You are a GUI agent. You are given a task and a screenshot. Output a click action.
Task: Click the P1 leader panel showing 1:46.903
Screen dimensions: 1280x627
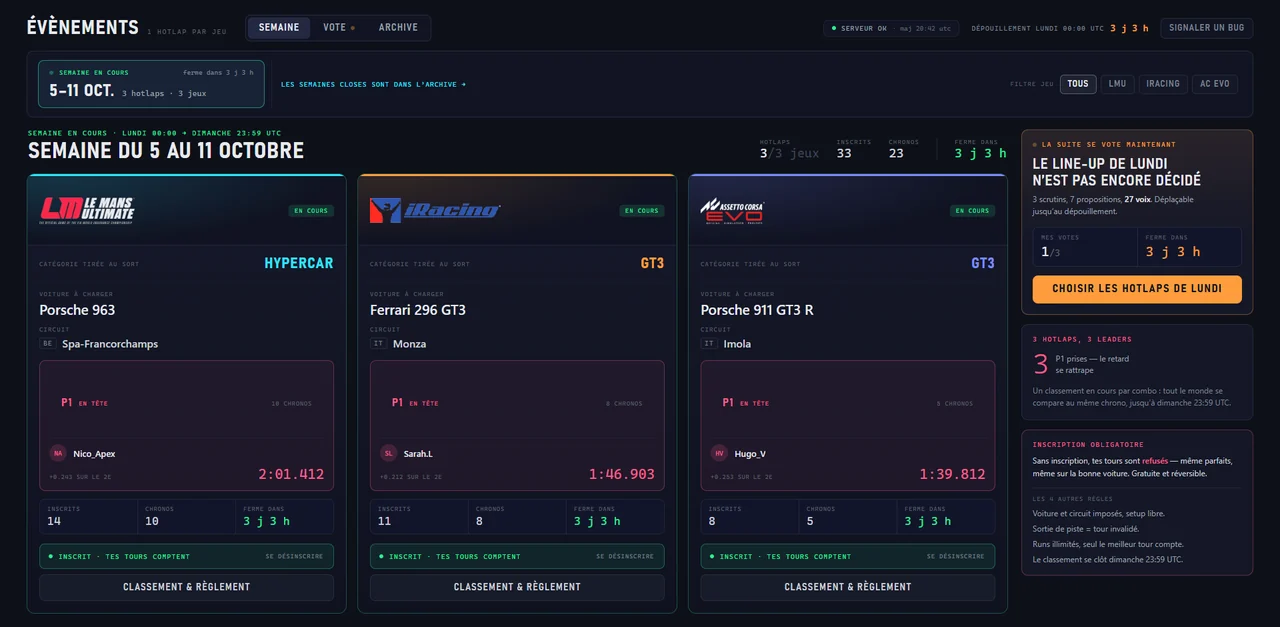coord(517,426)
